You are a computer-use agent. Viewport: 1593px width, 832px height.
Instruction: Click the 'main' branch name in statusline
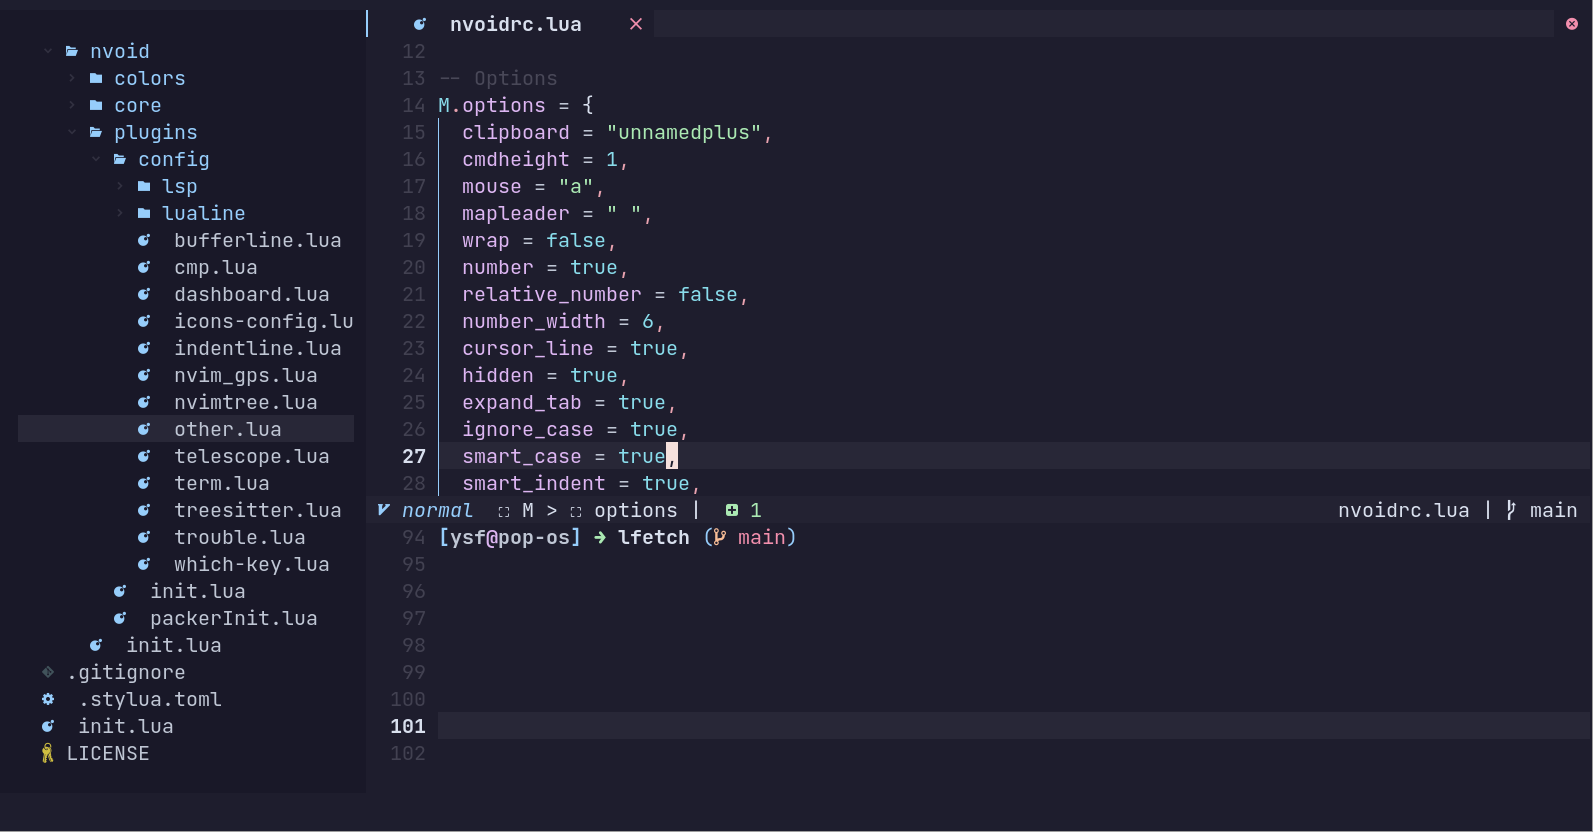click(1554, 510)
